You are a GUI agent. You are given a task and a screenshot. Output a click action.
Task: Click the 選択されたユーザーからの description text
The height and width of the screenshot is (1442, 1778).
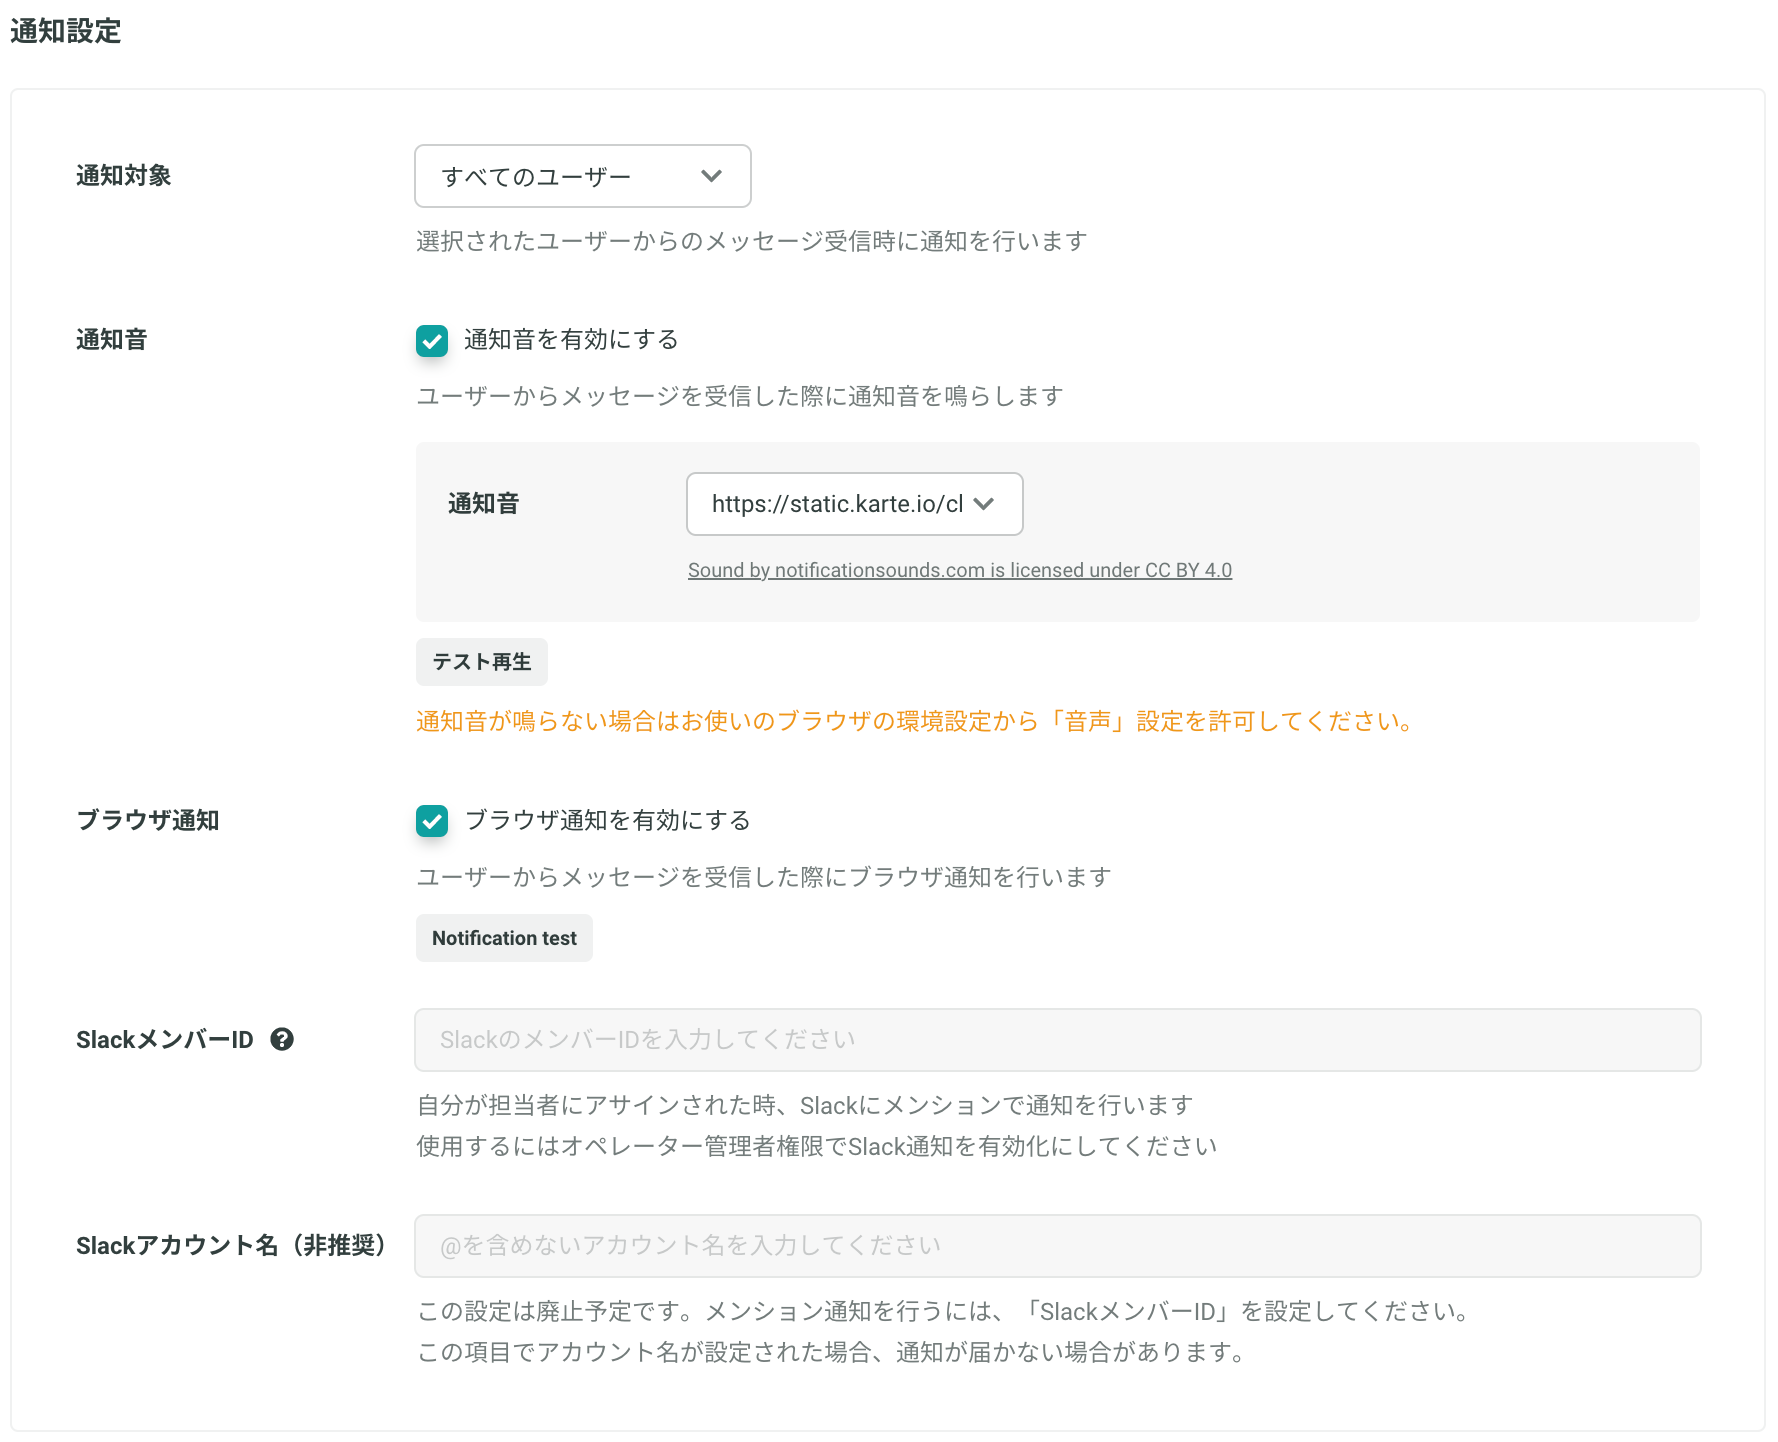point(752,241)
